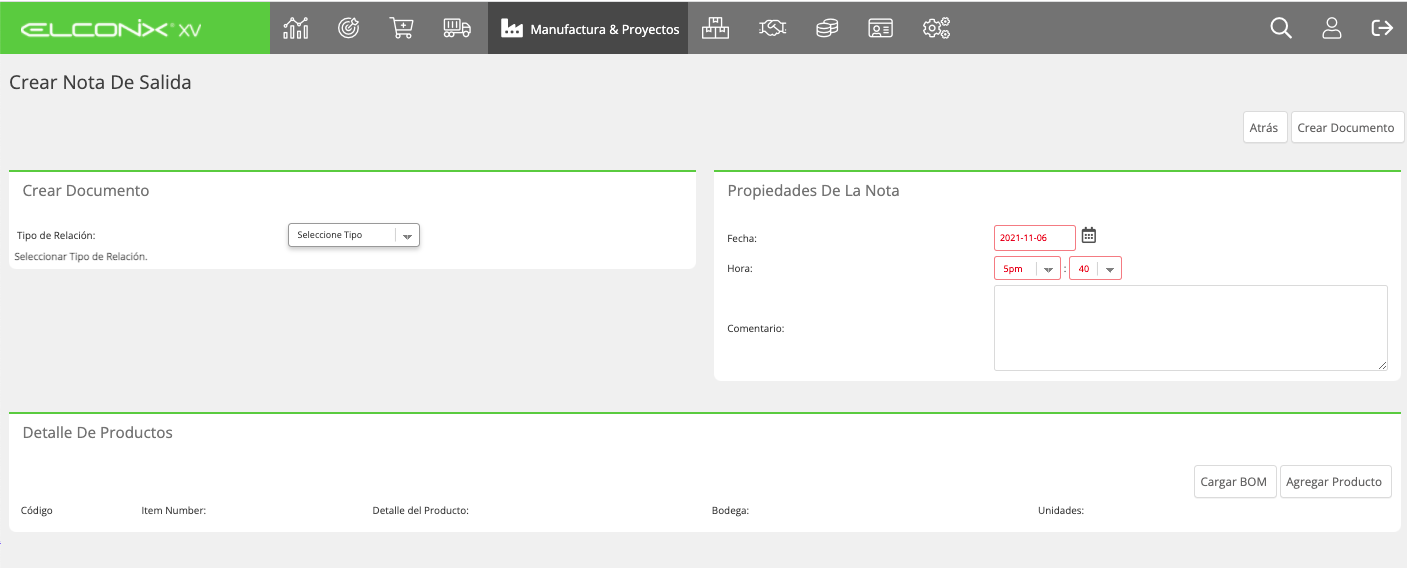This screenshot has height=568, width=1407.
Task: Open the container truck logistics icon
Action: pyautogui.click(x=457, y=28)
